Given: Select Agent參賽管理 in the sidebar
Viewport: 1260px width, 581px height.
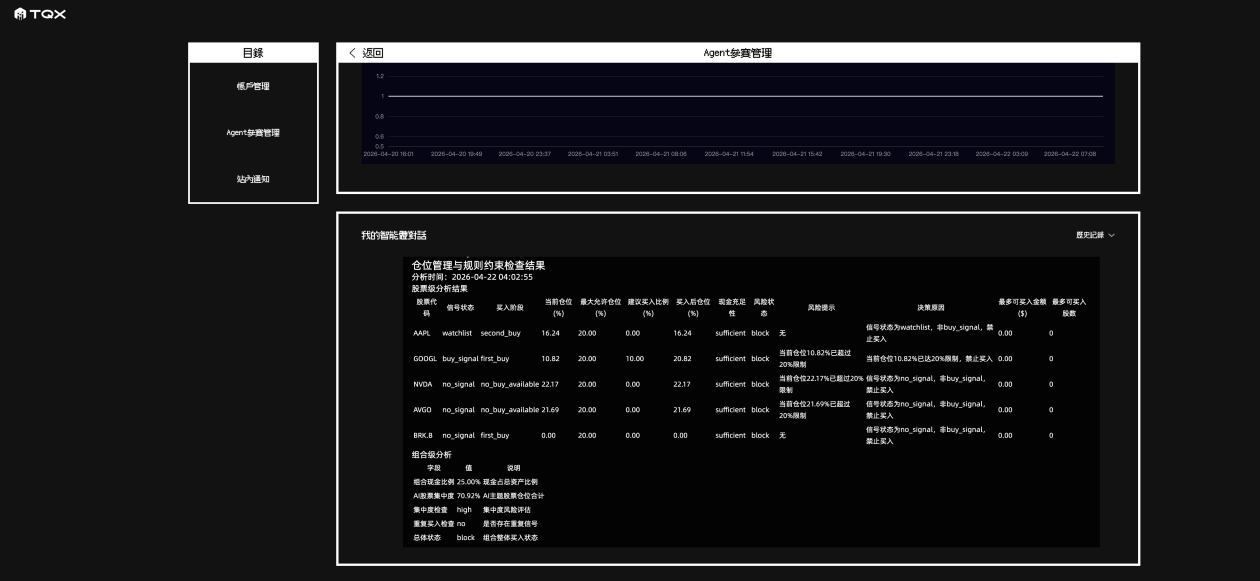Looking at the screenshot, I should (253, 132).
